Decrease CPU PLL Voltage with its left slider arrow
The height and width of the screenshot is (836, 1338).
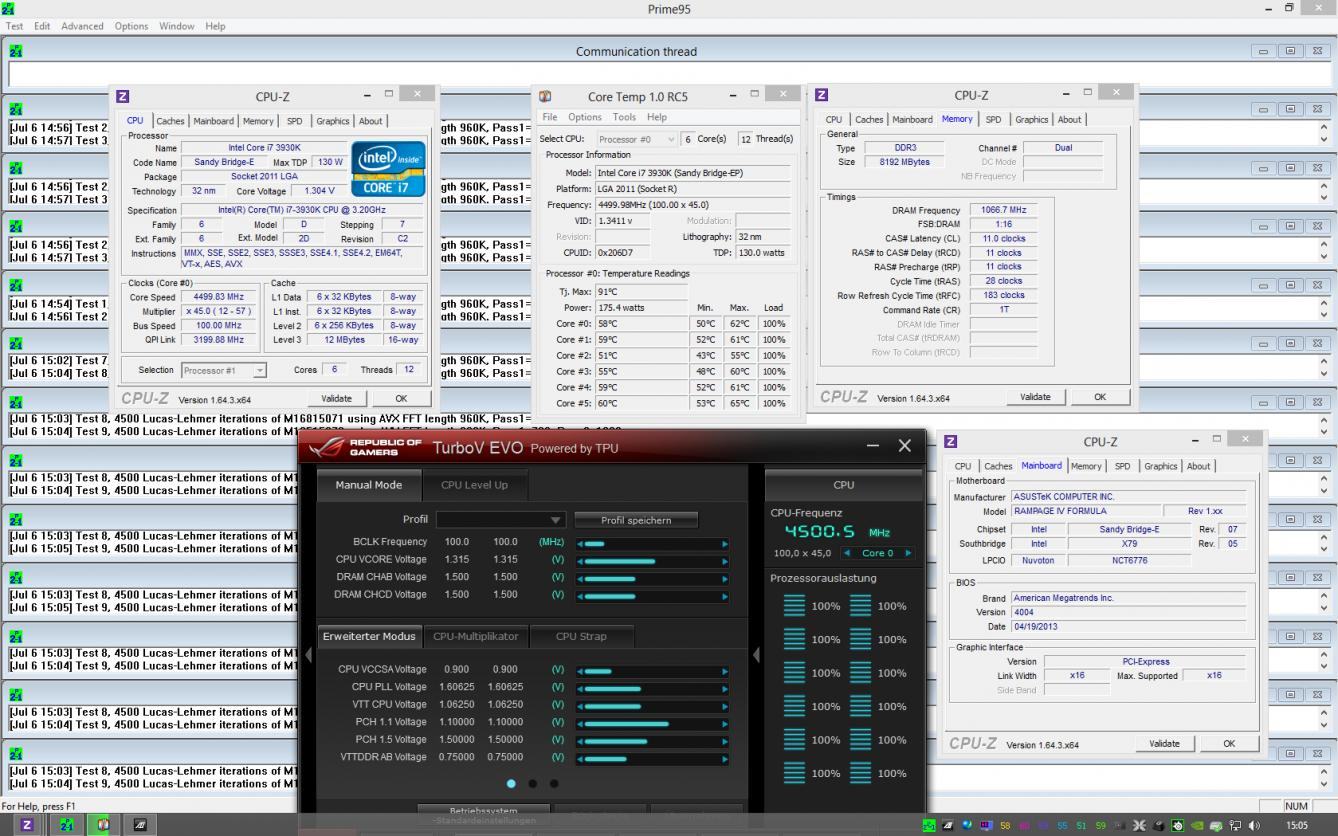(x=580, y=688)
